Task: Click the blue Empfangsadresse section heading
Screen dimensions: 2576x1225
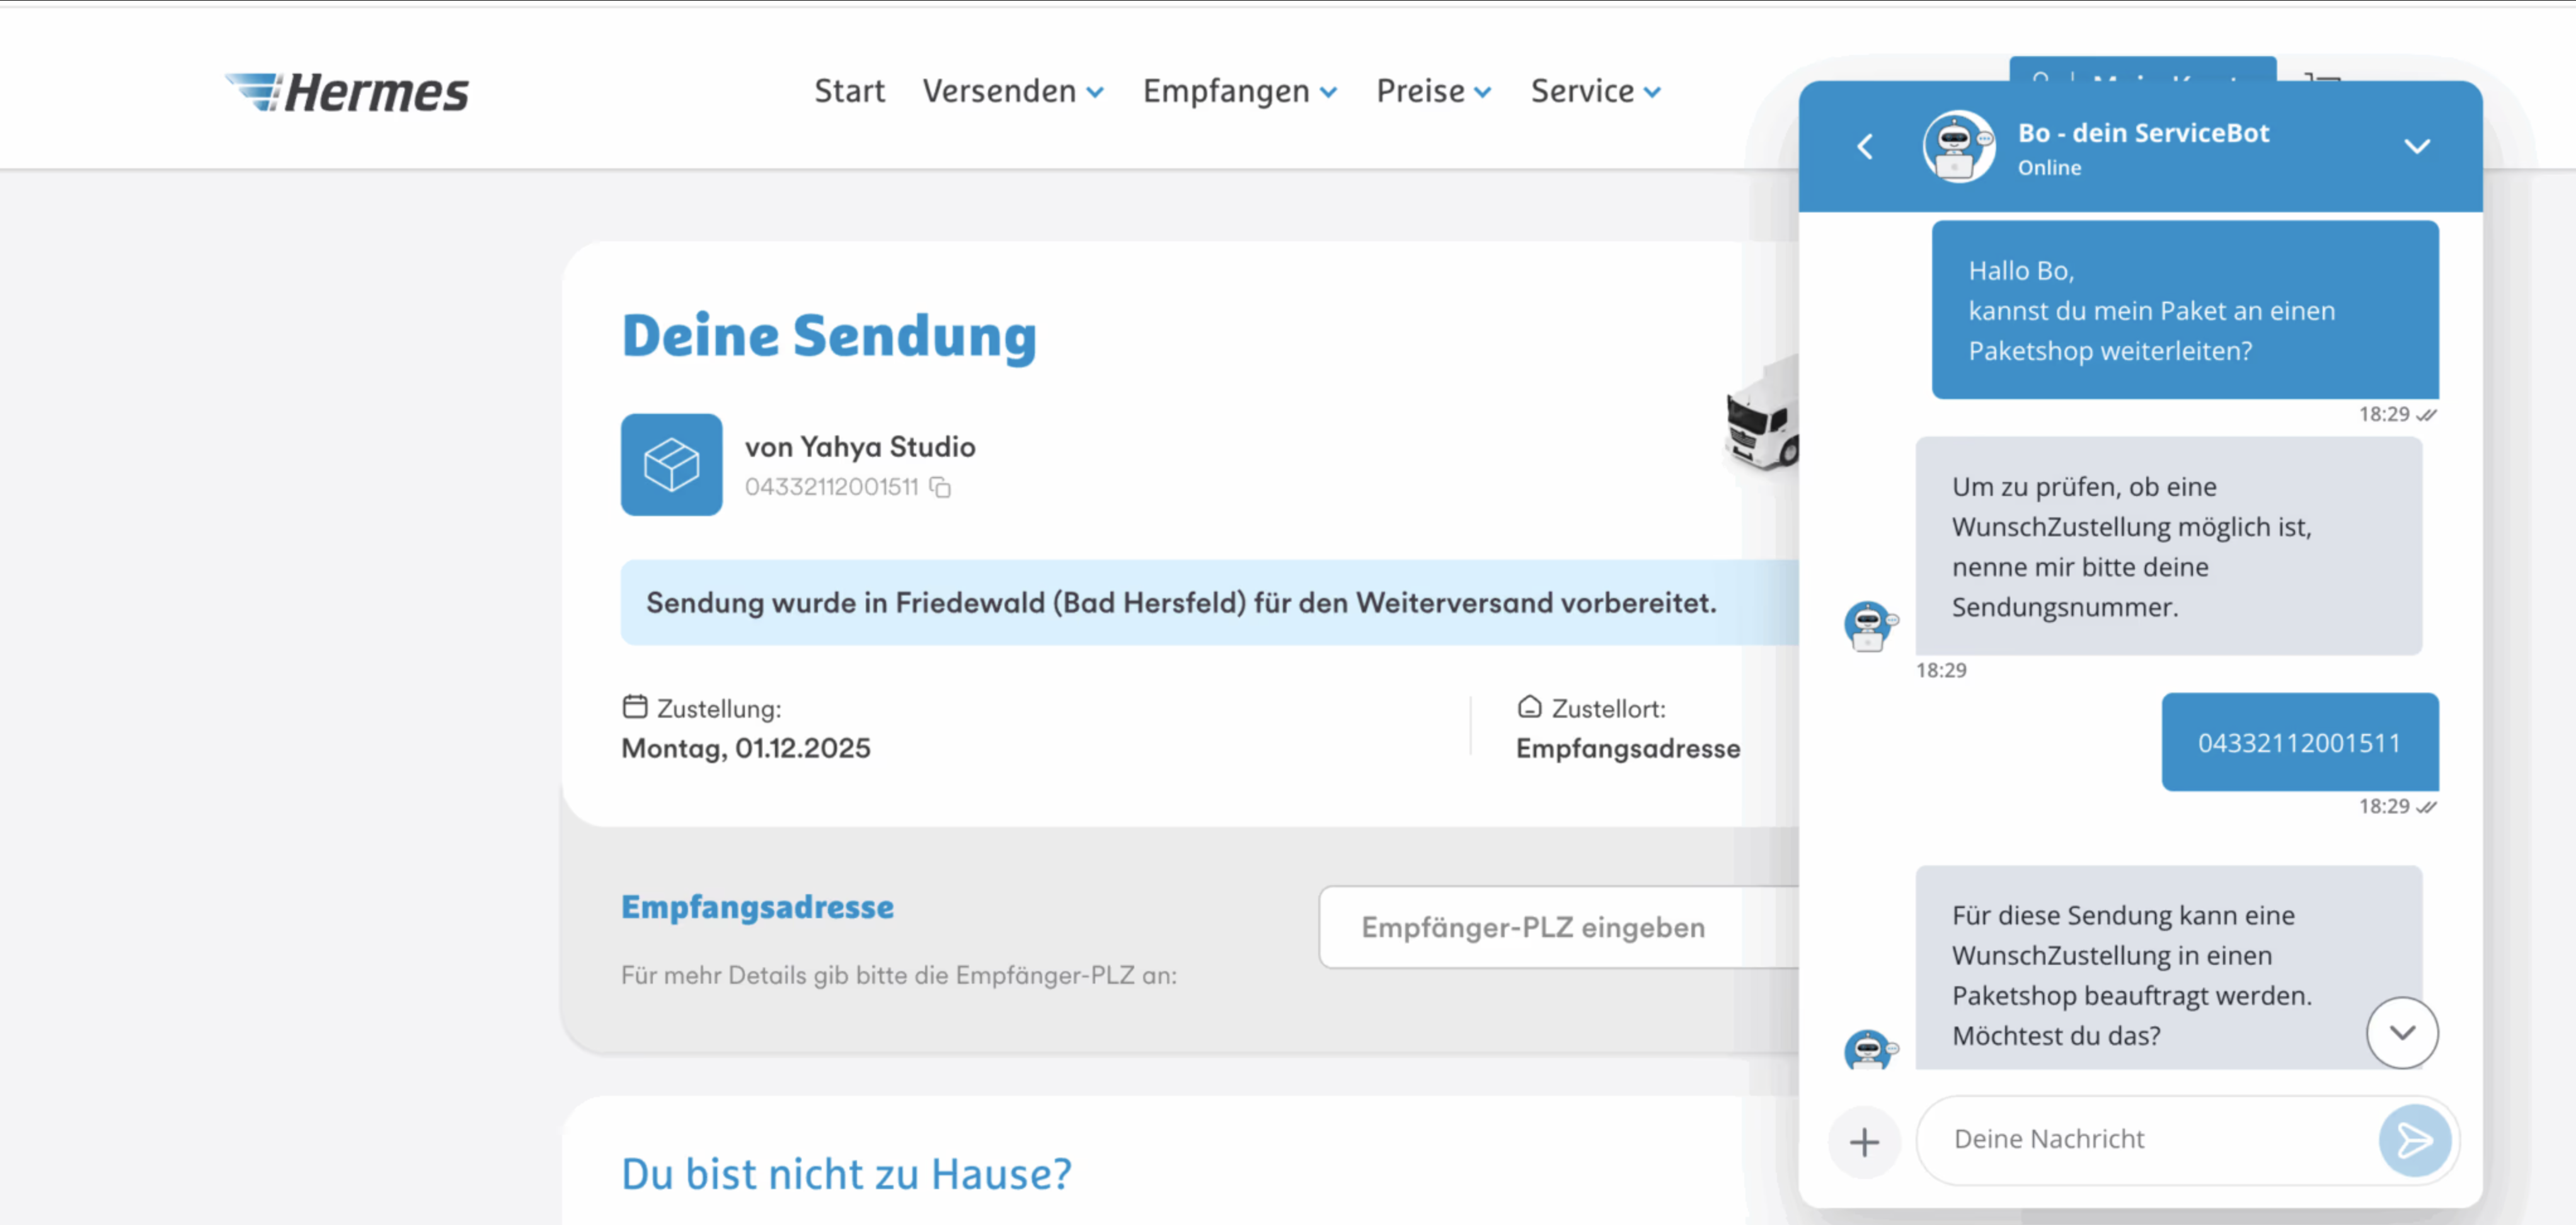Action: click(757, 907)
